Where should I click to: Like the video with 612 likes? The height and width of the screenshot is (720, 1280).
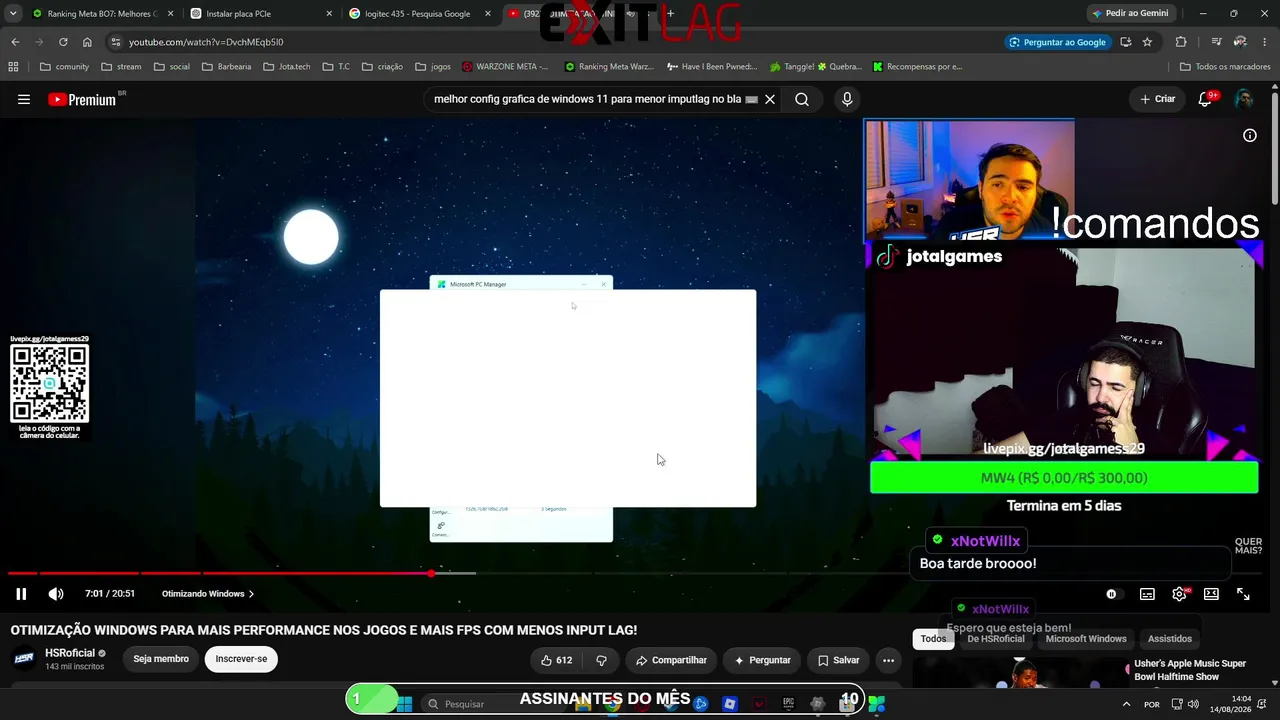coord(556,660)
